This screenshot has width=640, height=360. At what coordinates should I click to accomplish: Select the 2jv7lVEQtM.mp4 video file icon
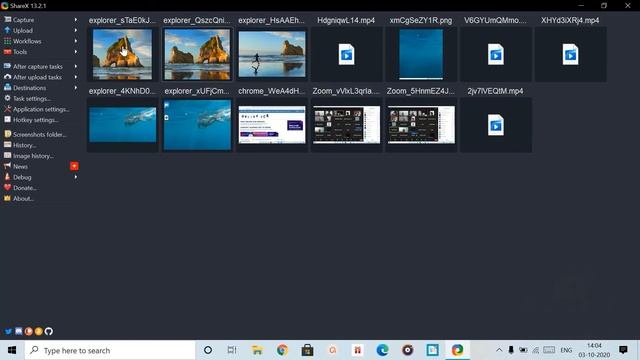496,125
